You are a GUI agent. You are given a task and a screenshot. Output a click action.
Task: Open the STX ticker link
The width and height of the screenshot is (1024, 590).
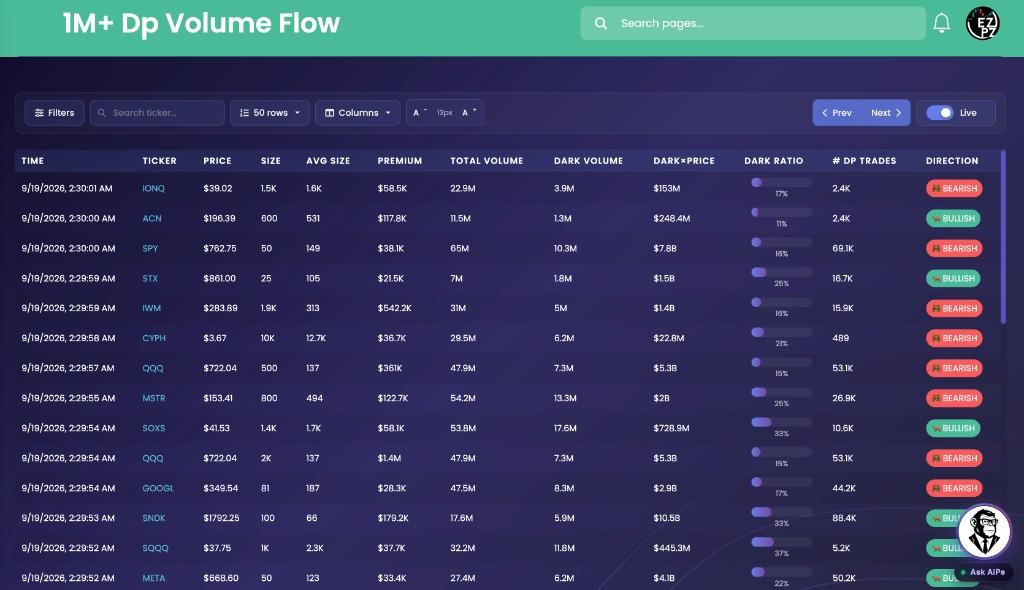tap(150, 278)
